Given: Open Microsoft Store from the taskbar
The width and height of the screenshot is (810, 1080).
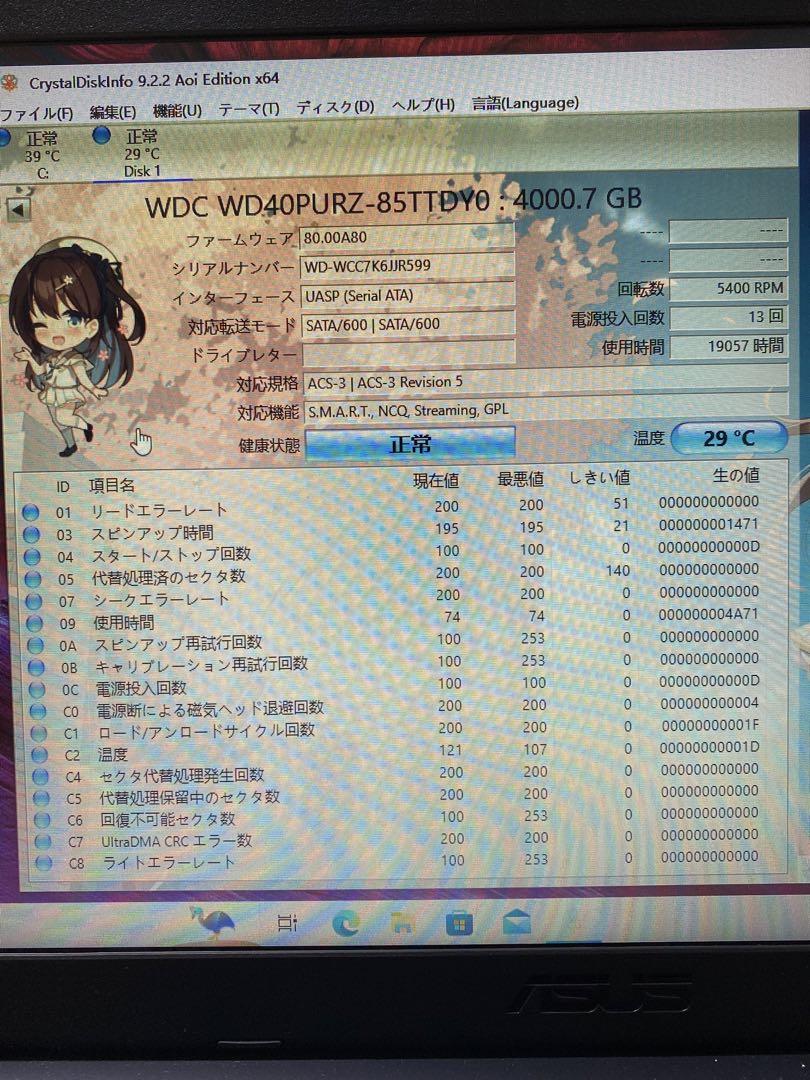Looking at the screenshot, I should [459, 922].
